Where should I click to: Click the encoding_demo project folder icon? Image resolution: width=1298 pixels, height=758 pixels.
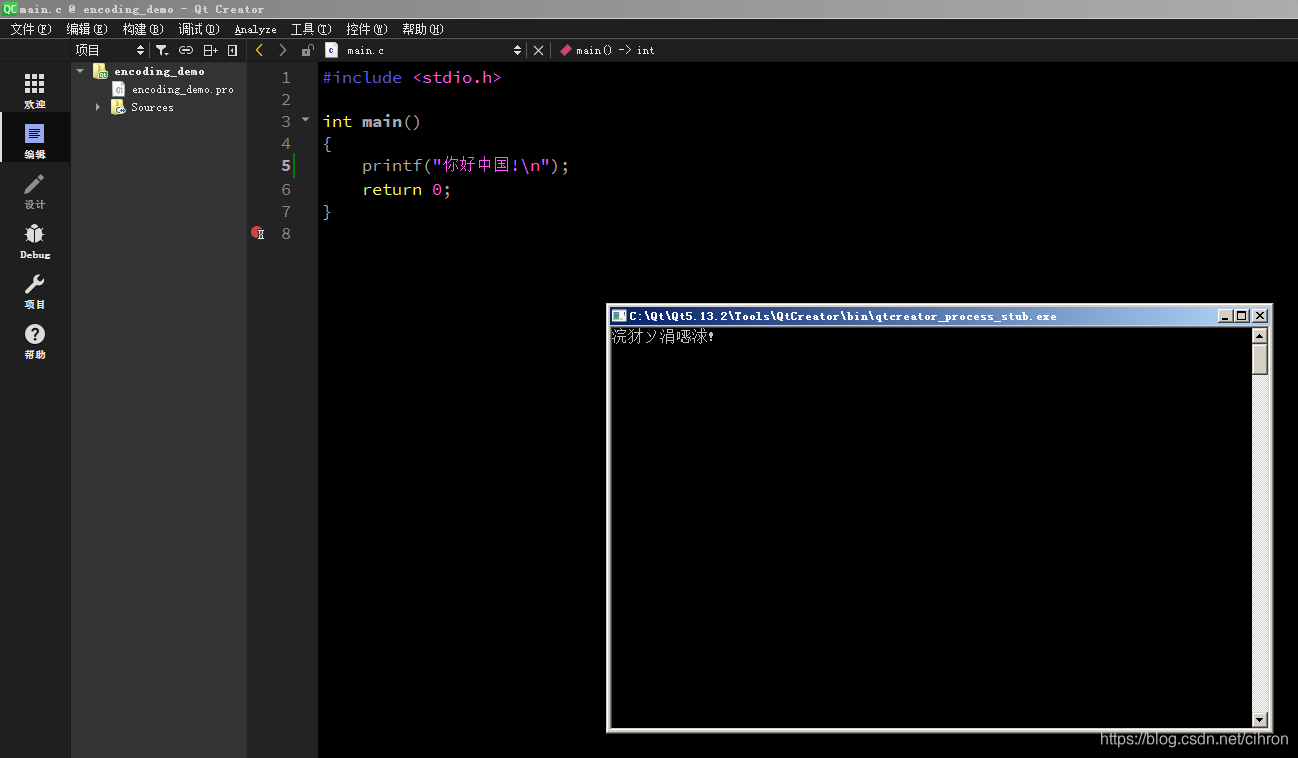point(100,71)
